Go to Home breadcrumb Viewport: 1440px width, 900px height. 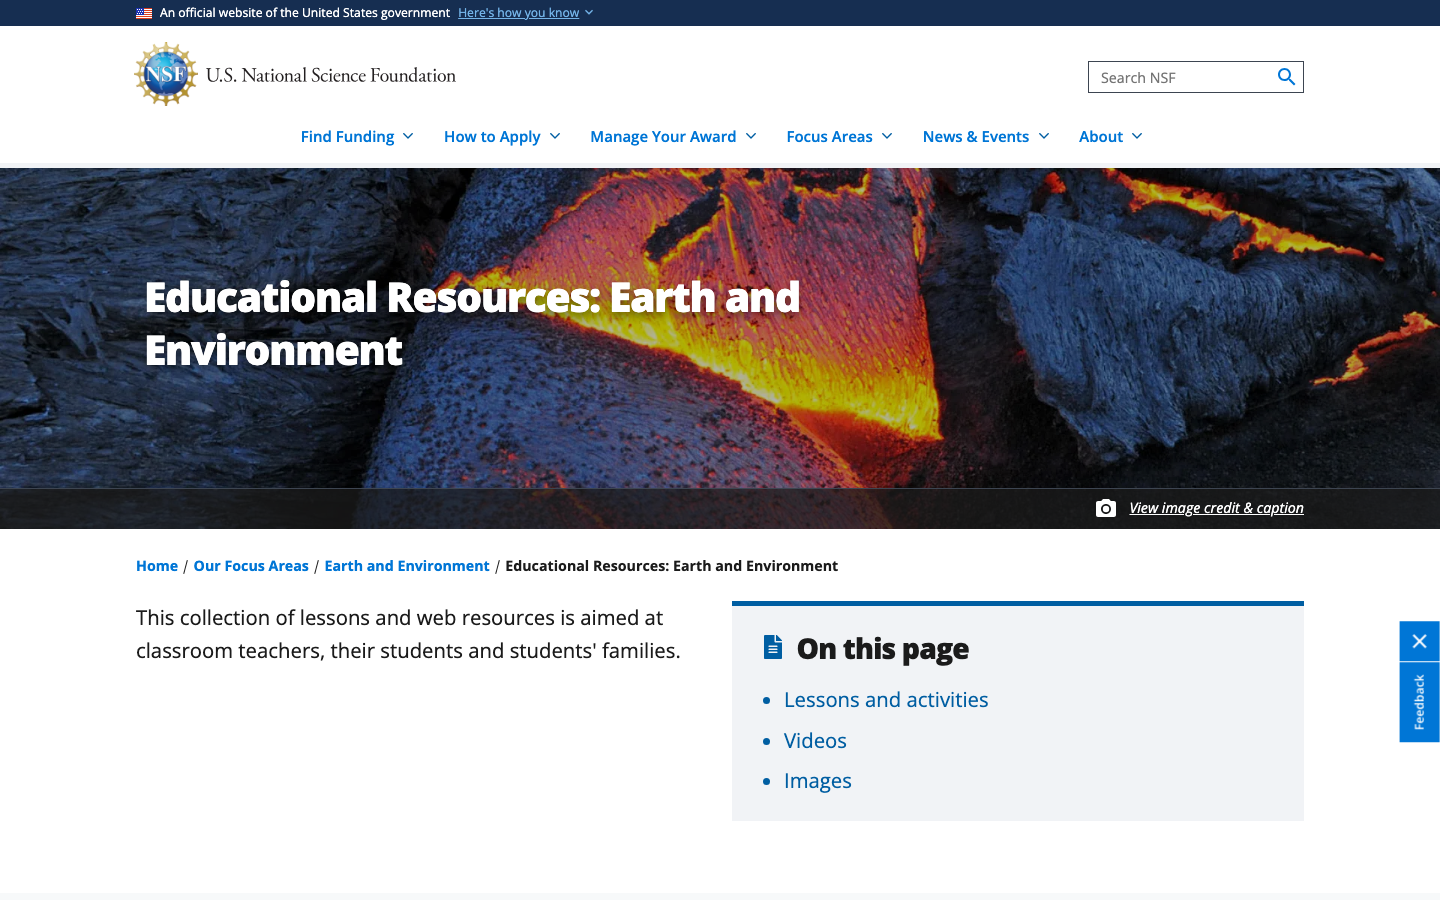tap(157, 566)
